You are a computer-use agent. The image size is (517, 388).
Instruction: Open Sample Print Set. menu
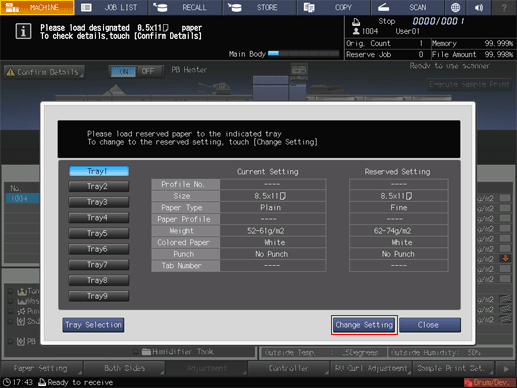click(x=454, y=368)
